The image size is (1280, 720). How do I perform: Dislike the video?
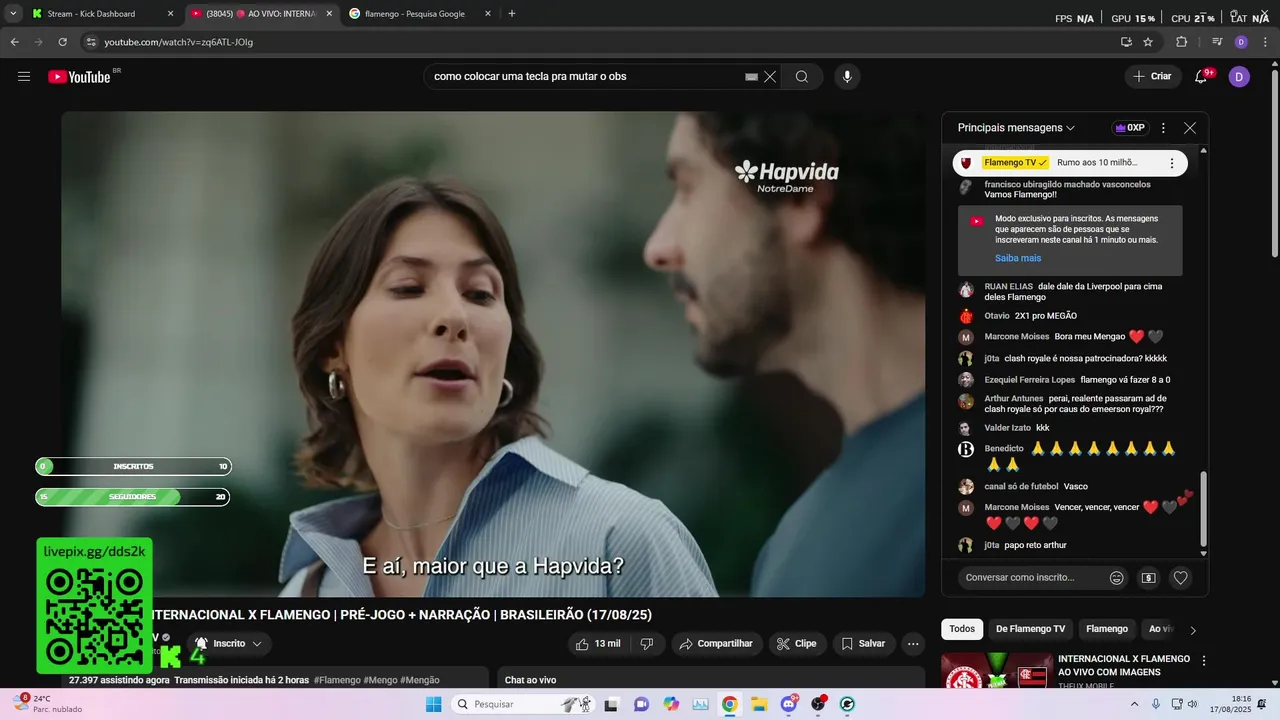(646, 644)
